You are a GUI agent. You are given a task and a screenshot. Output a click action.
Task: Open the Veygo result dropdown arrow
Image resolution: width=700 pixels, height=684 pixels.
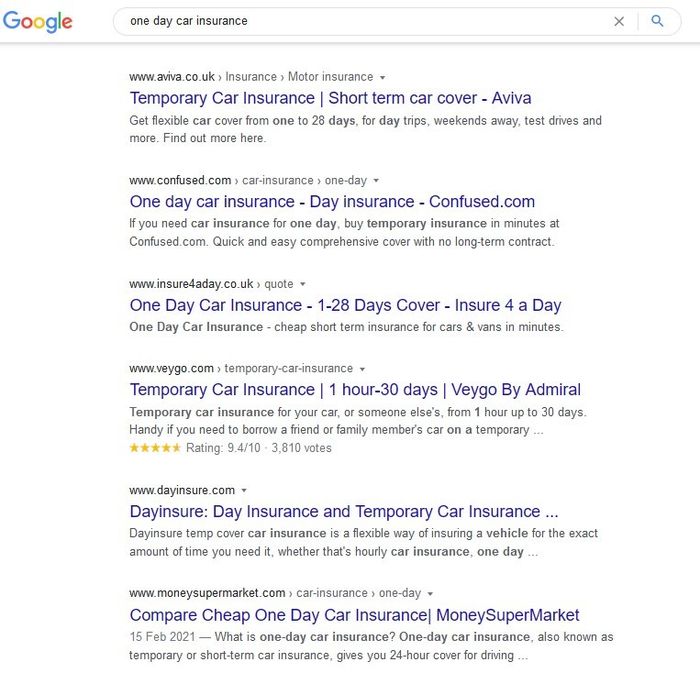tap(363, 369)
